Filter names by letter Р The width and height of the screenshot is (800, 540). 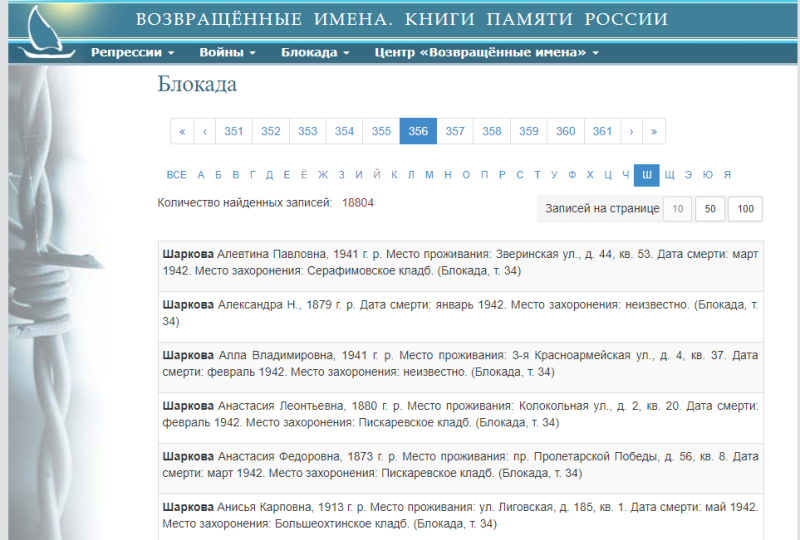[x=502, y=175]
